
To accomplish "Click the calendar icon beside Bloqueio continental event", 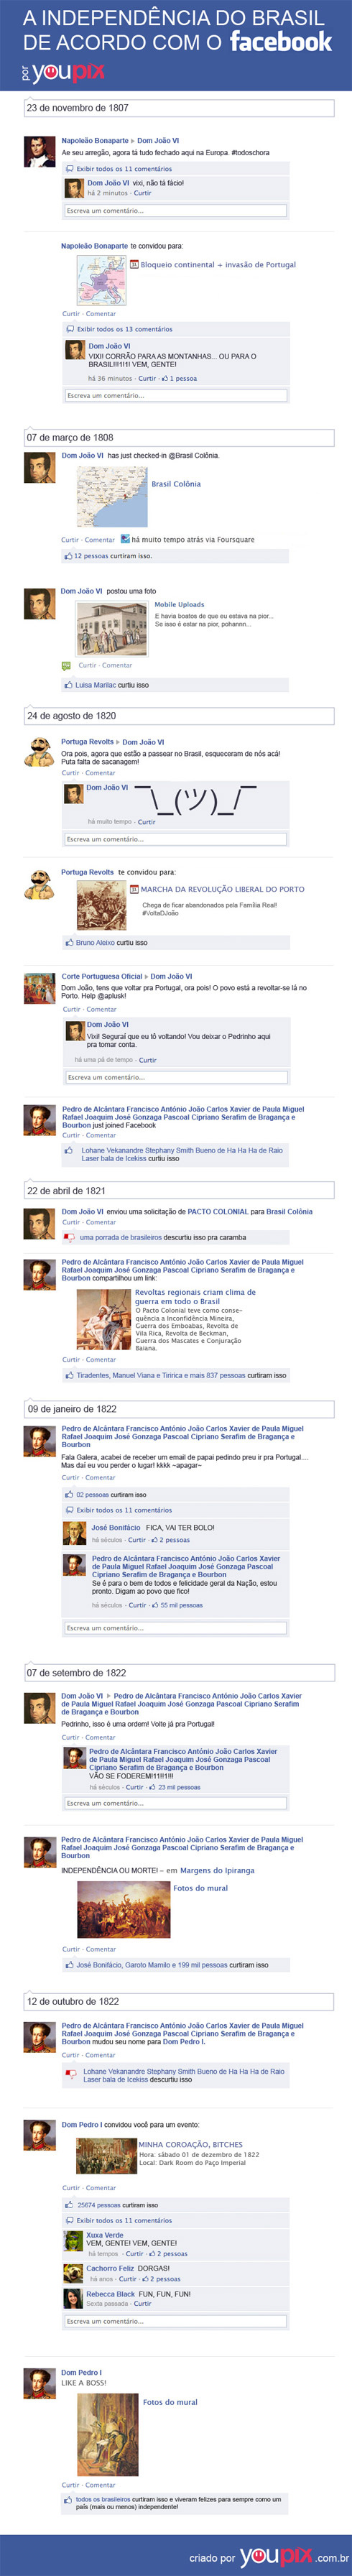I will tap(134, 265).
